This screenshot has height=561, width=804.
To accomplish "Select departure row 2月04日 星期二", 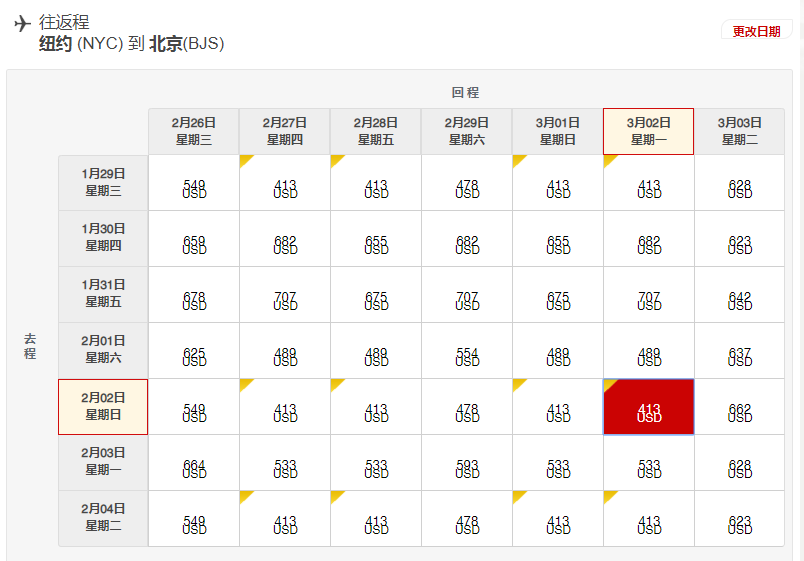I will pyautogui.click(x=103, y=518).
